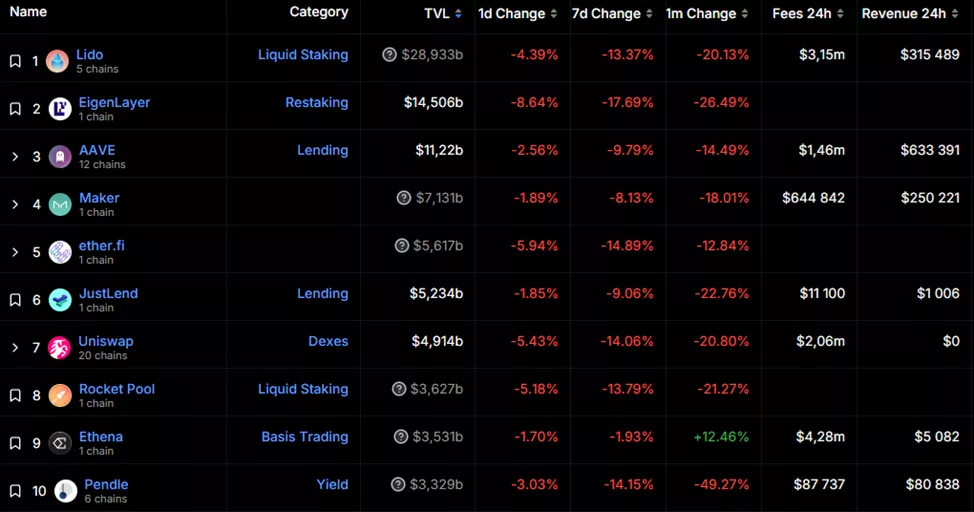974x512 pixels.
Task: Click the Lido protocol logo icon
Action: 57,61
